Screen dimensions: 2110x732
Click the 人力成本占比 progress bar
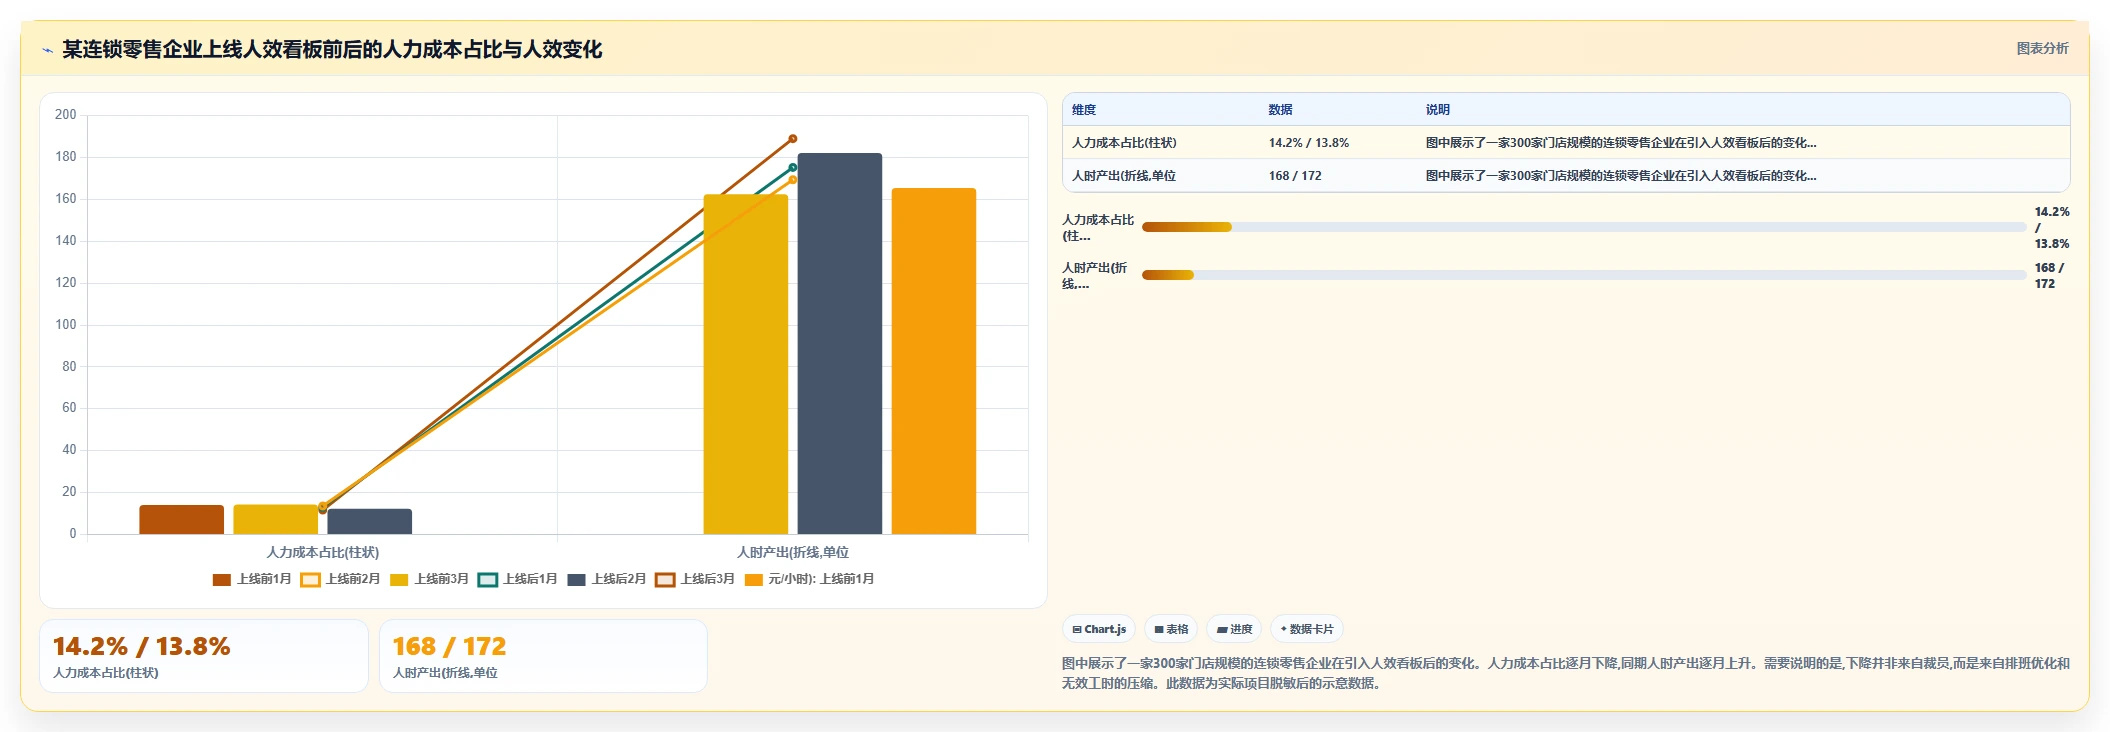(1584, 227)
